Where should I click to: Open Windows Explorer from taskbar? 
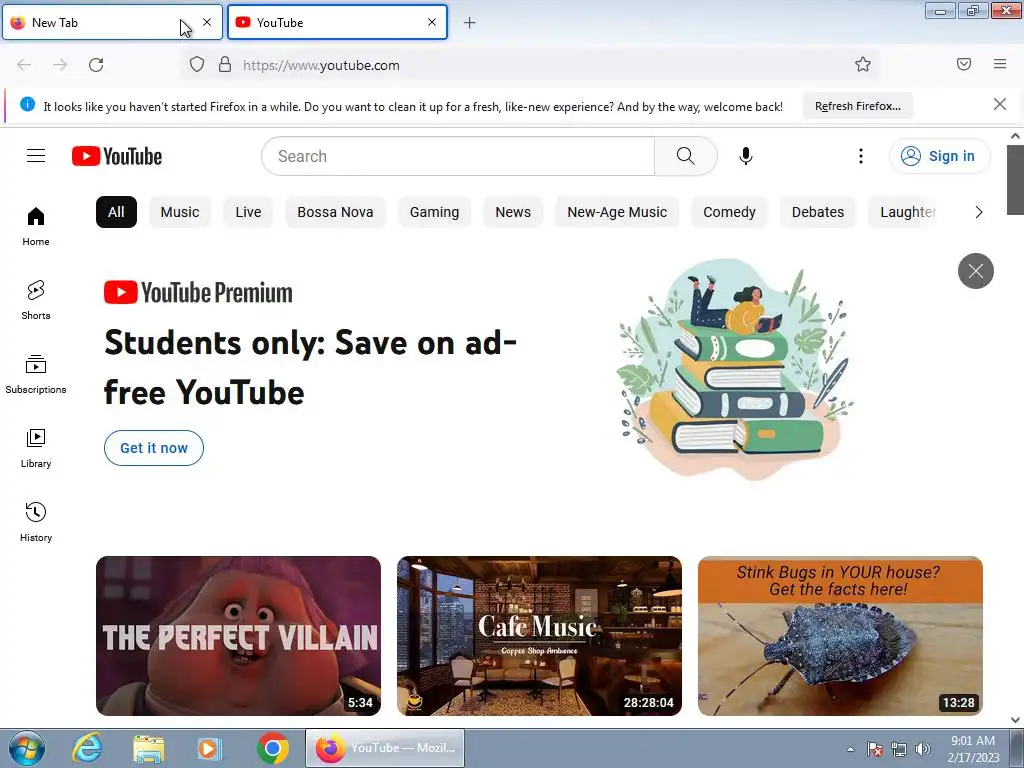coord(149,748)
